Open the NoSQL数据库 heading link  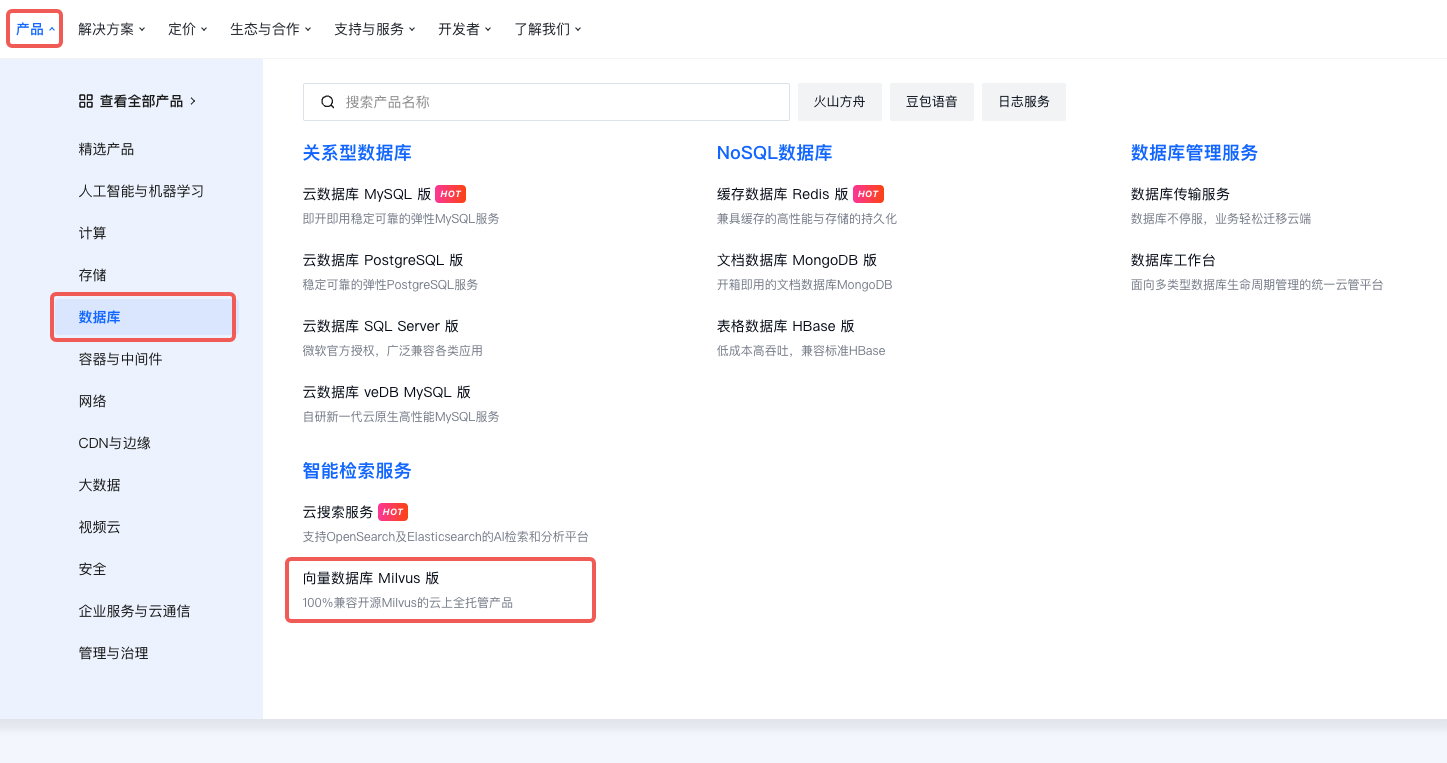(775, 153)
